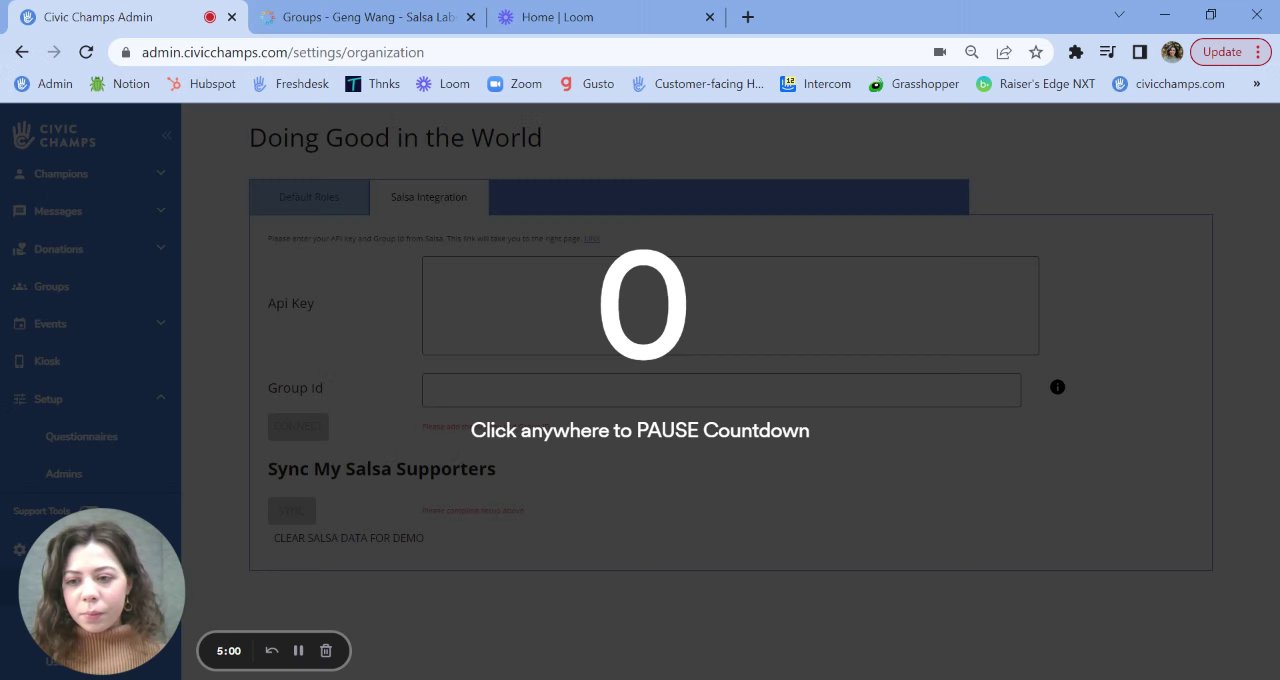This screenshot has width=1280, height=680.
Task: Open the Chrome extensions puzzle icon
Action: click(x=1075, y=52)
